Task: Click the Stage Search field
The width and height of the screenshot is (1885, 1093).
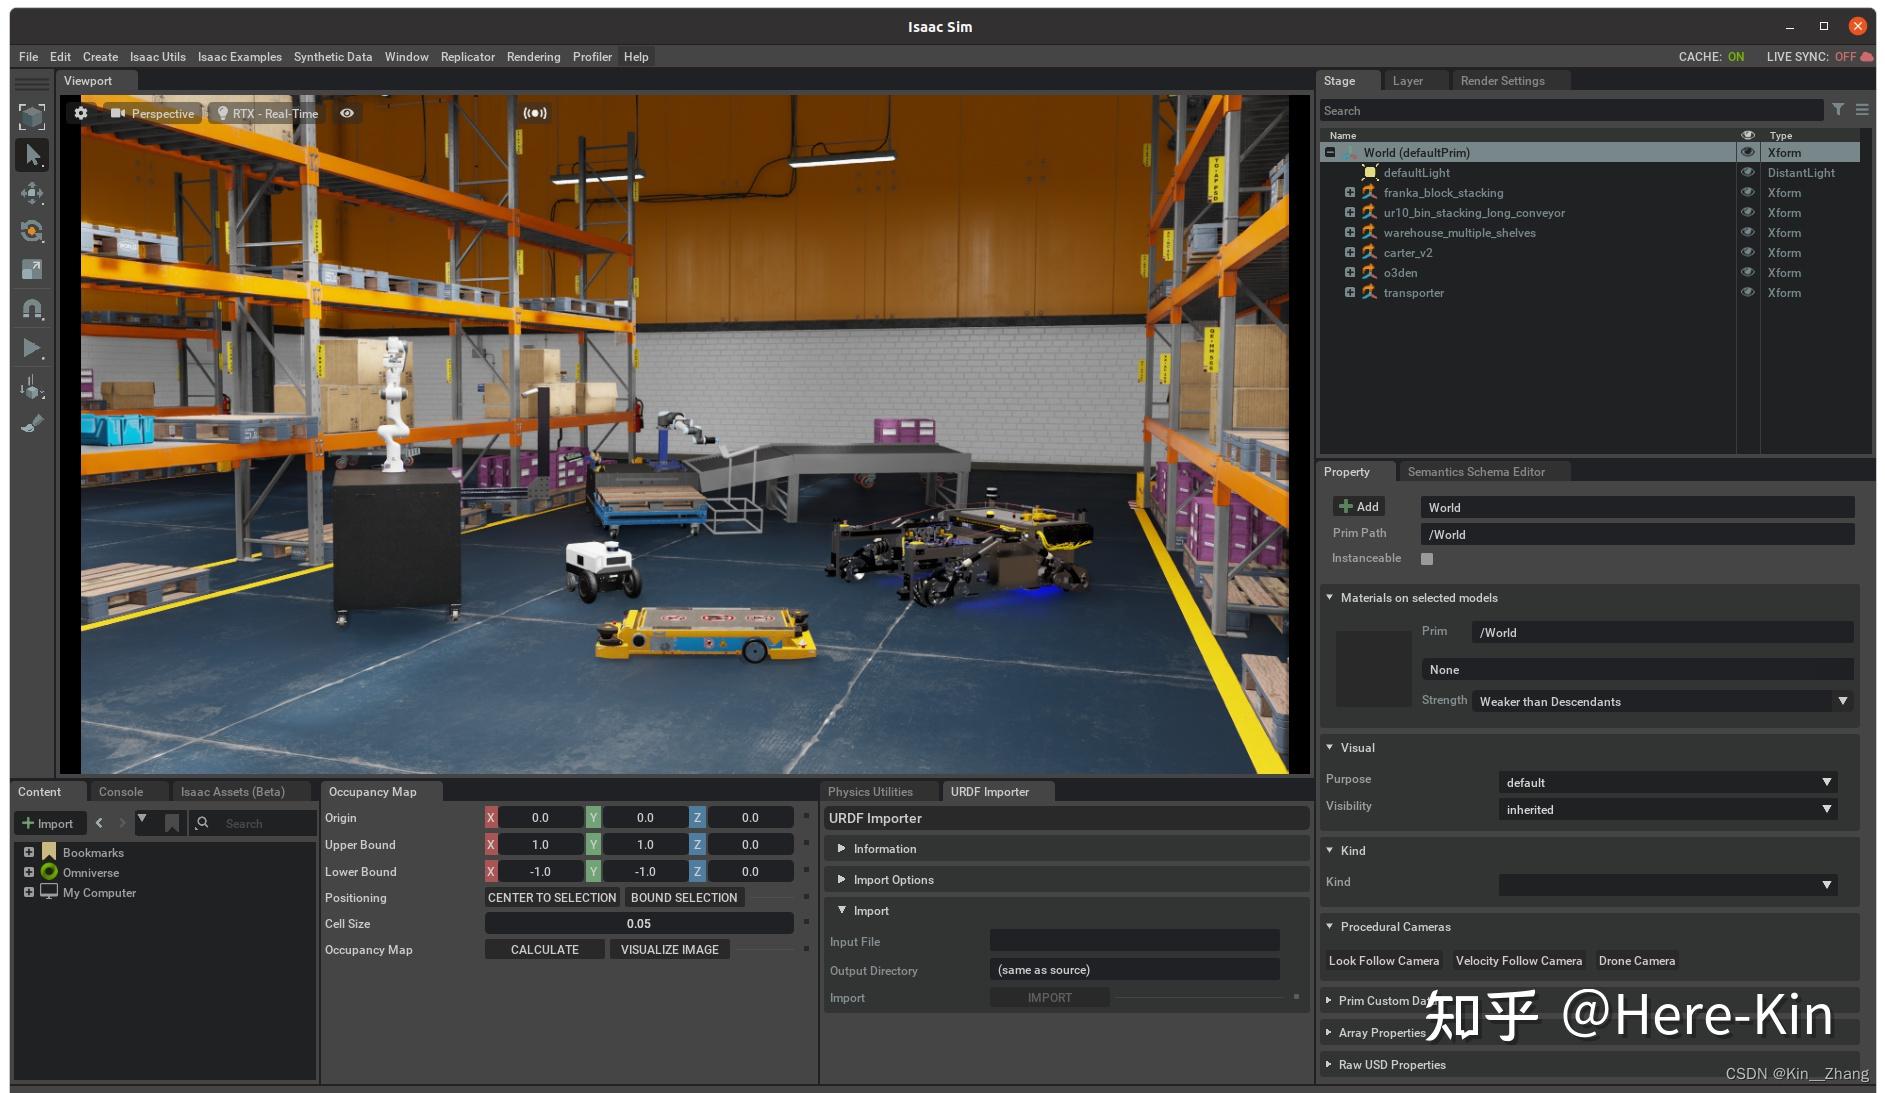Action: (x=1570, y=111)
